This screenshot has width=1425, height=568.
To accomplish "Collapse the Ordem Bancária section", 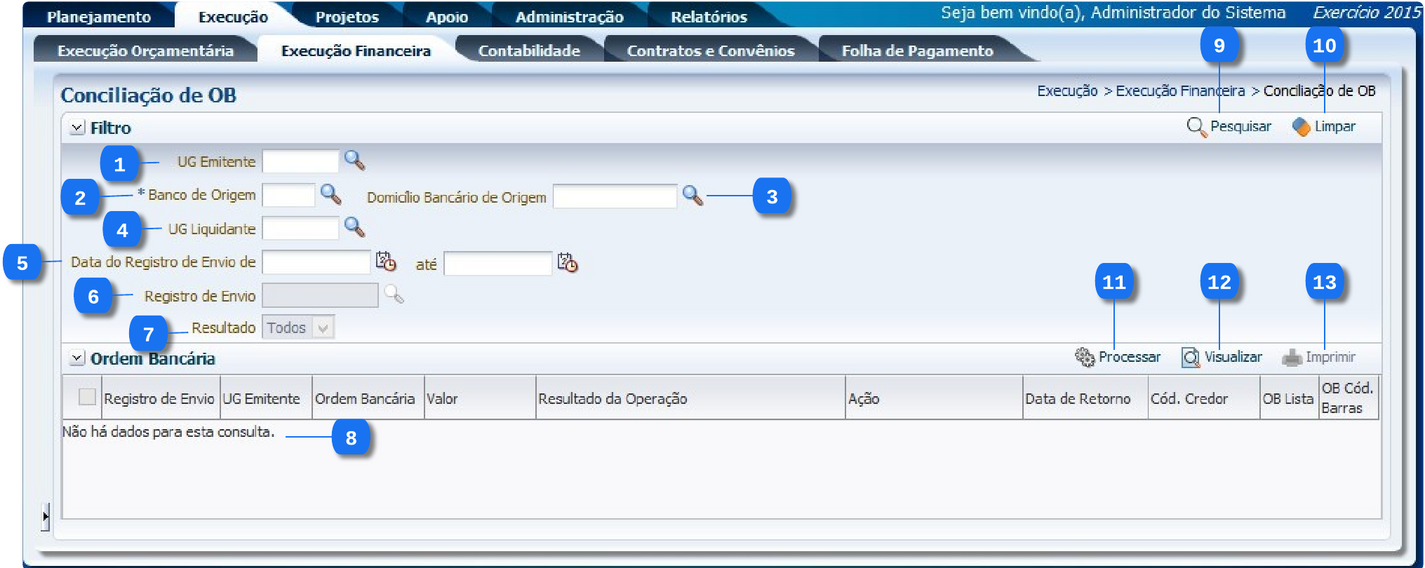I will click(x=77, y=358).
